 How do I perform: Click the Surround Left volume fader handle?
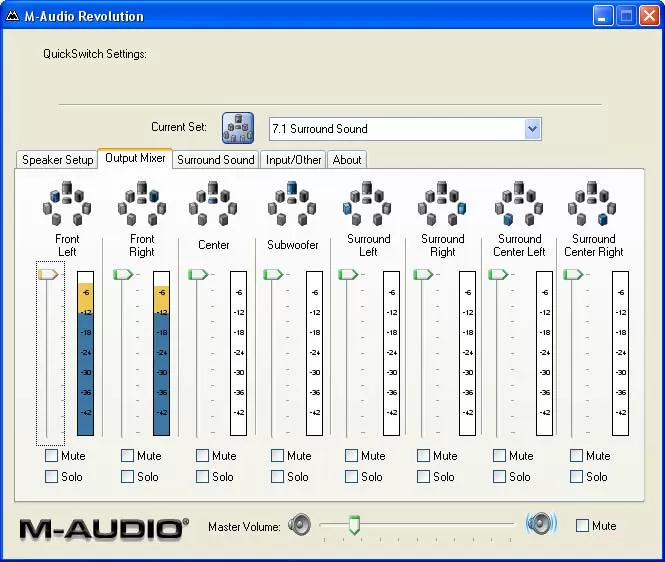click(x=348, y=274)
